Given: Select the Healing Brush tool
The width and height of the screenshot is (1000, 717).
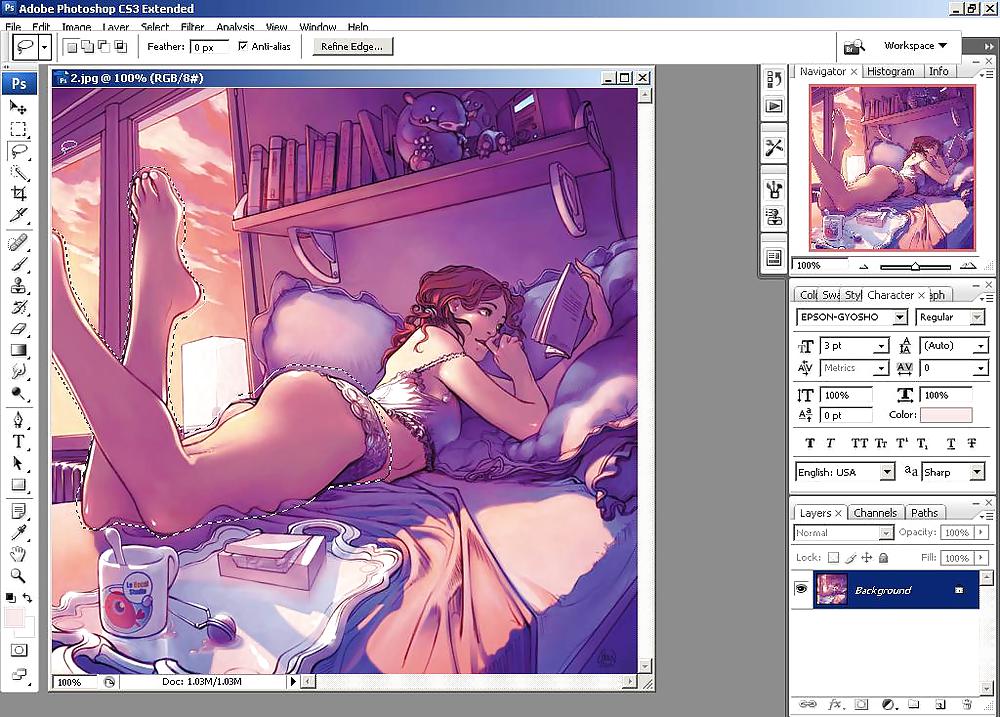Looking at the screenshot, I should point(18,243).
